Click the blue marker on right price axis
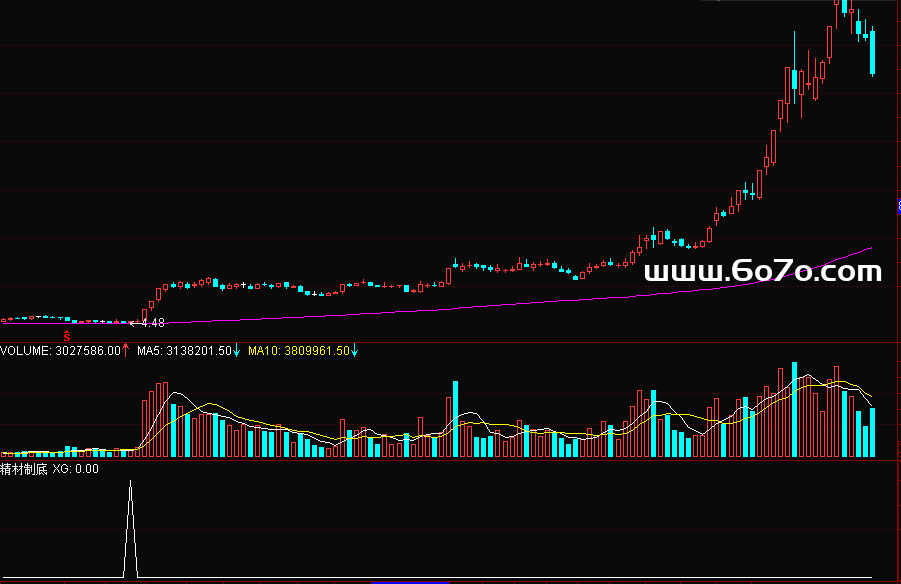This screenshot has height=584, width=901. (x=898, y=206)
